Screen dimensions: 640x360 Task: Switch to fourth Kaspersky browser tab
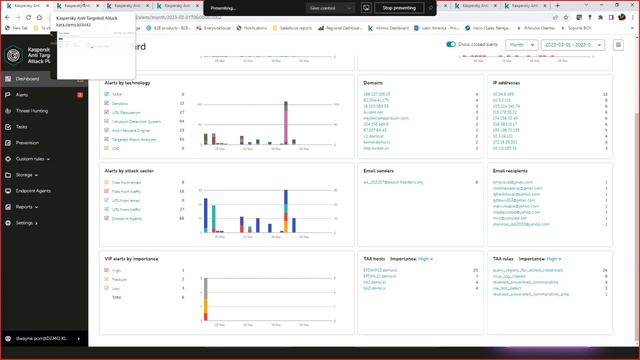point(178,6)
